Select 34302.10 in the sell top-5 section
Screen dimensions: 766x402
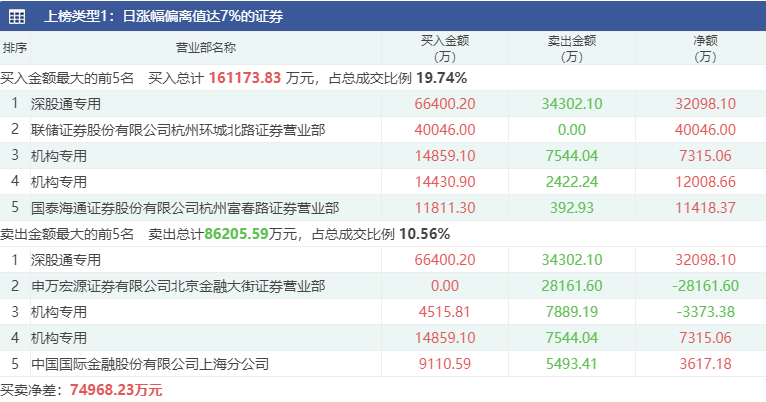(572, 260)
